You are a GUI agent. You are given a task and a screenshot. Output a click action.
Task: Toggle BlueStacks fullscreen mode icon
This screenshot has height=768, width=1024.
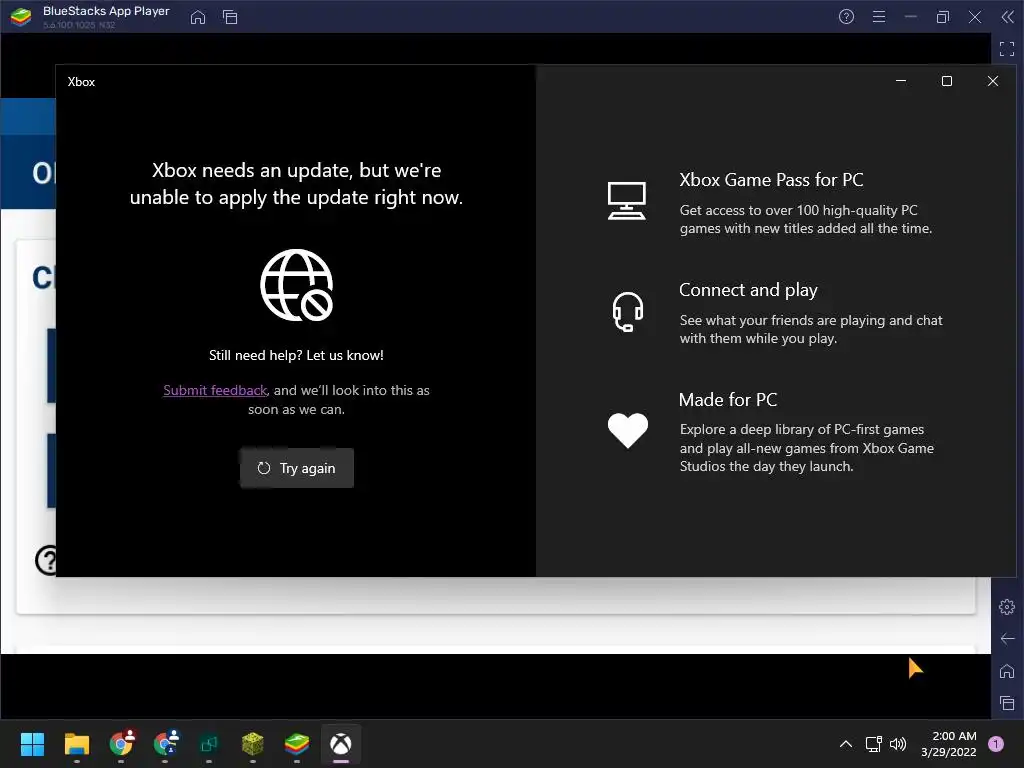pyautogui.click(x=1007, y=48)
